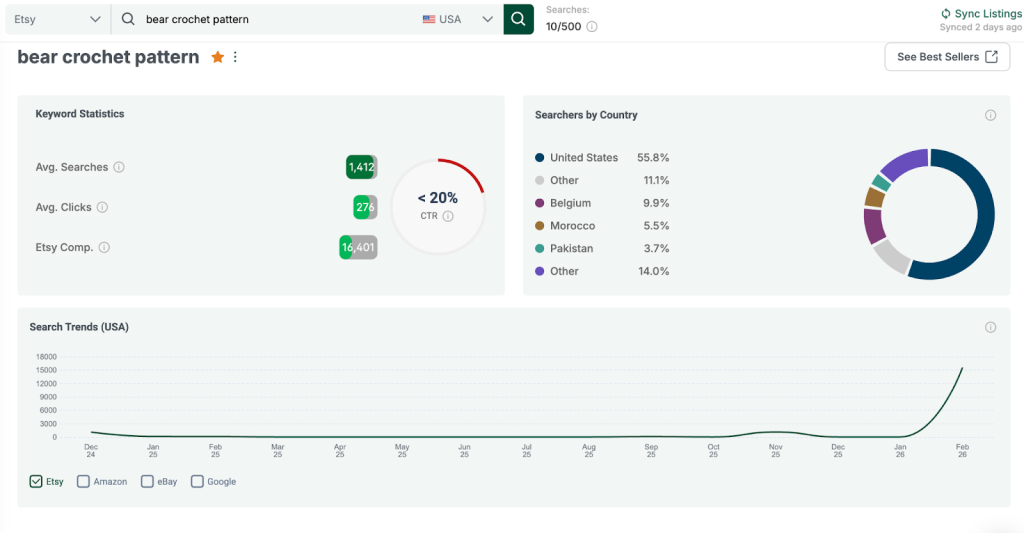Click the green search magnifier button
Screen dimensions: 1024x533
point(518,19)
